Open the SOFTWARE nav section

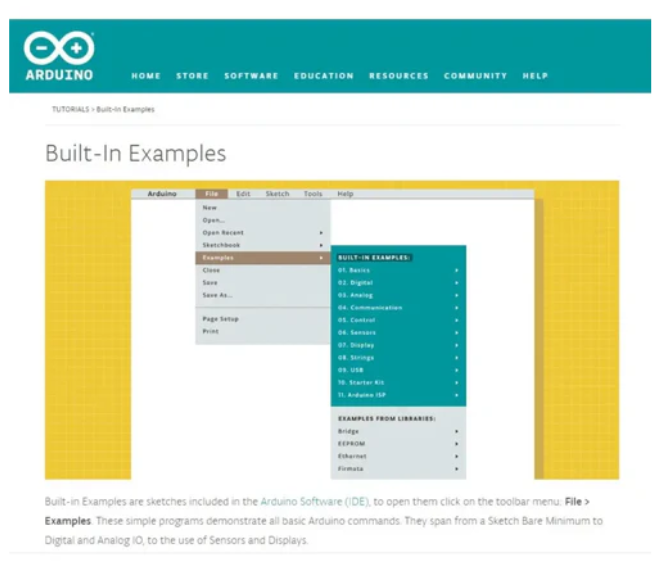pos(251,76)
